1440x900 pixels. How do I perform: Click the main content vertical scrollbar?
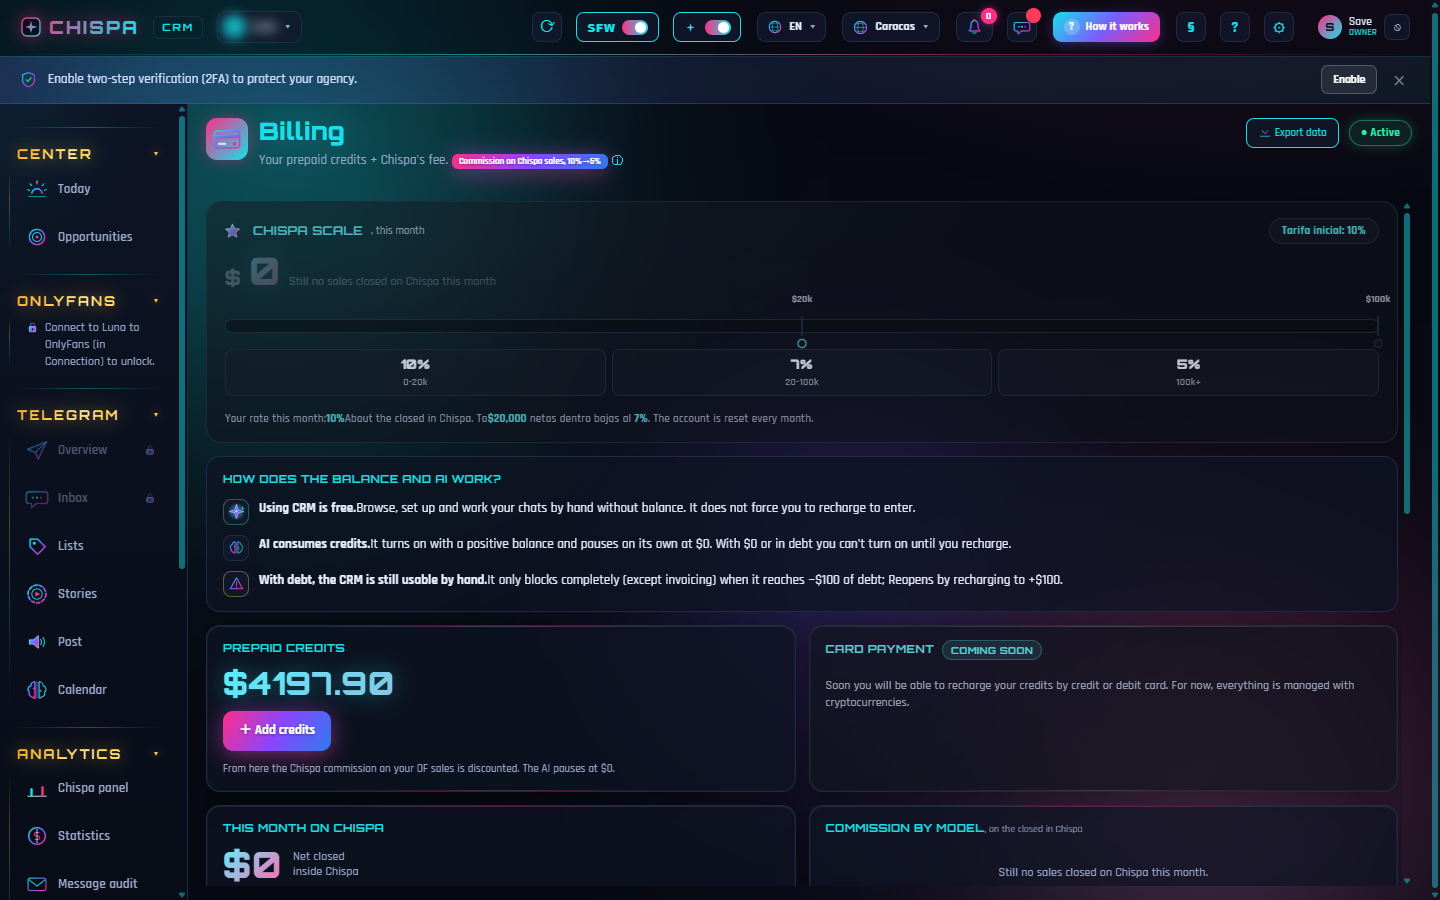coord(1407,365)
